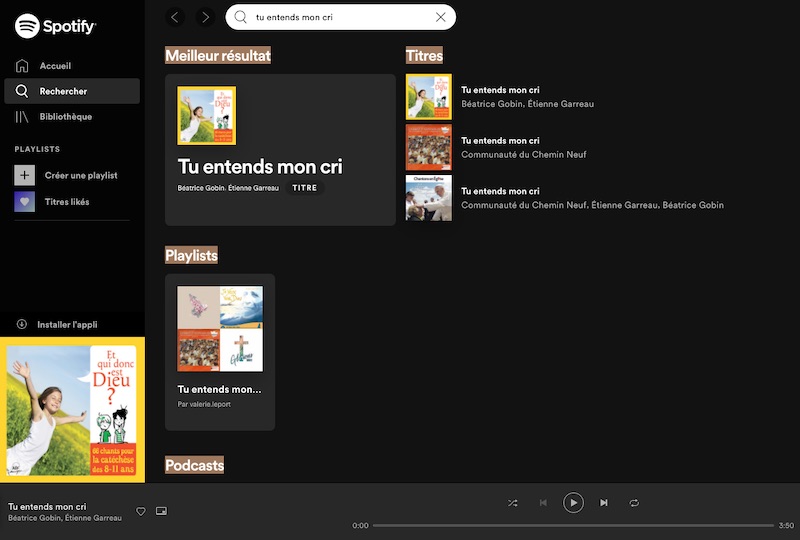This screenshot has width=800, height=540.
Task: Click the 0:00 elapsed time label
Action: point(360,525)
